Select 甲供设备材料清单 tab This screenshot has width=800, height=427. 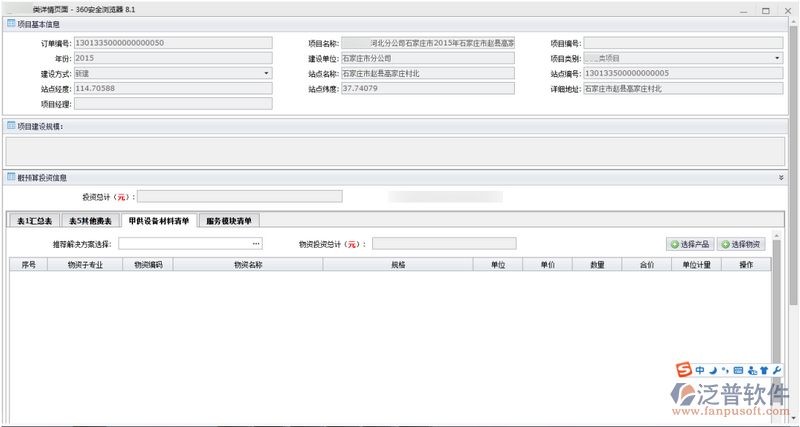pos(159,220)
